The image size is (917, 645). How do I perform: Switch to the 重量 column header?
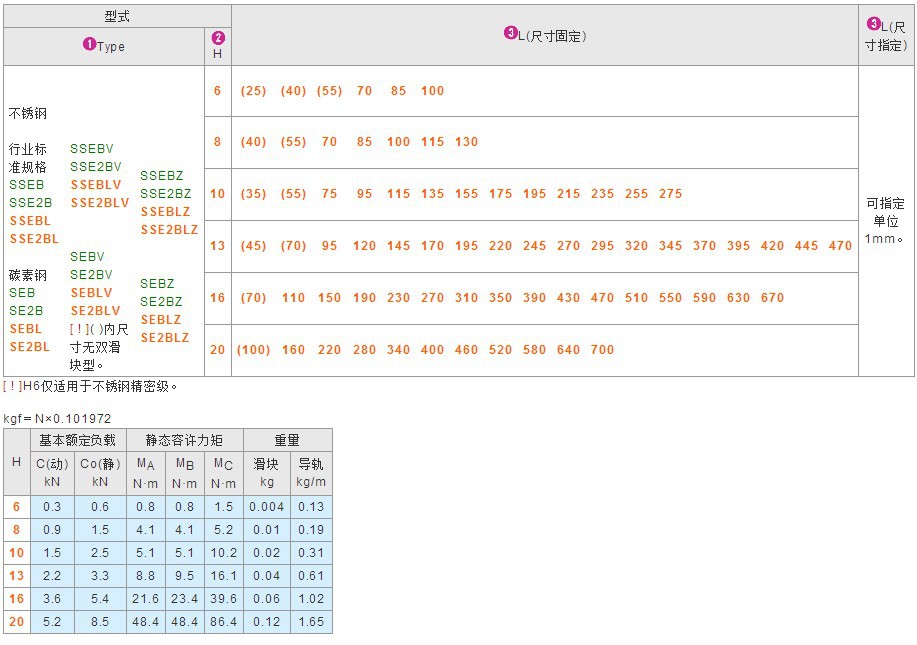pos(286,440)
